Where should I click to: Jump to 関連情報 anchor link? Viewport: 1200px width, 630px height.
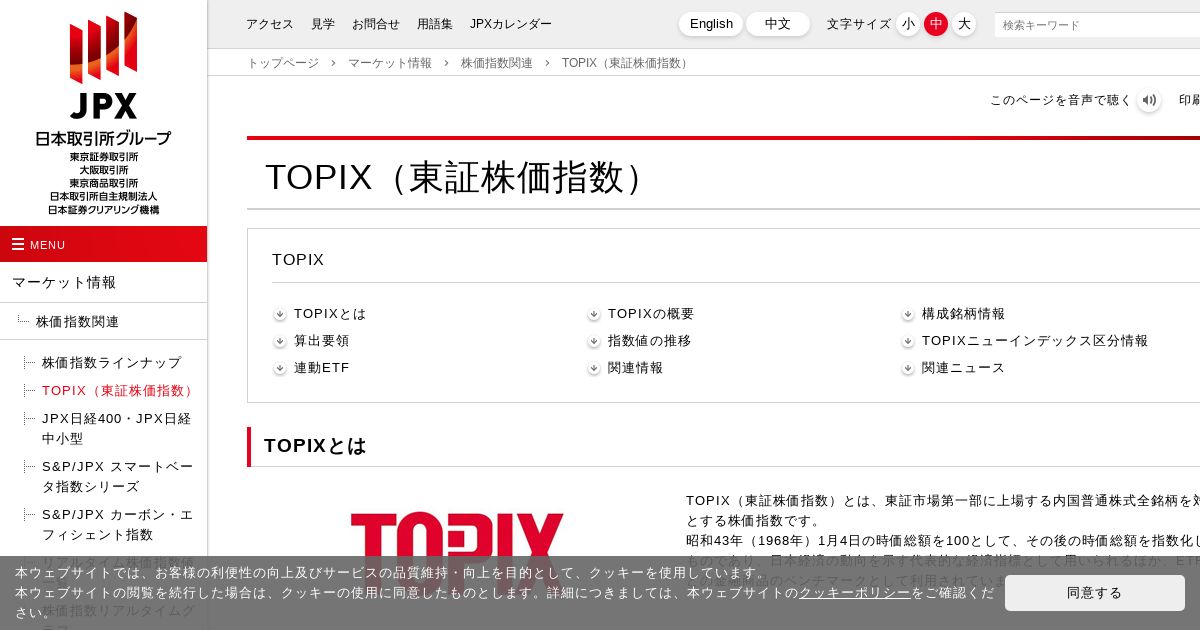[x=636, y=368]
